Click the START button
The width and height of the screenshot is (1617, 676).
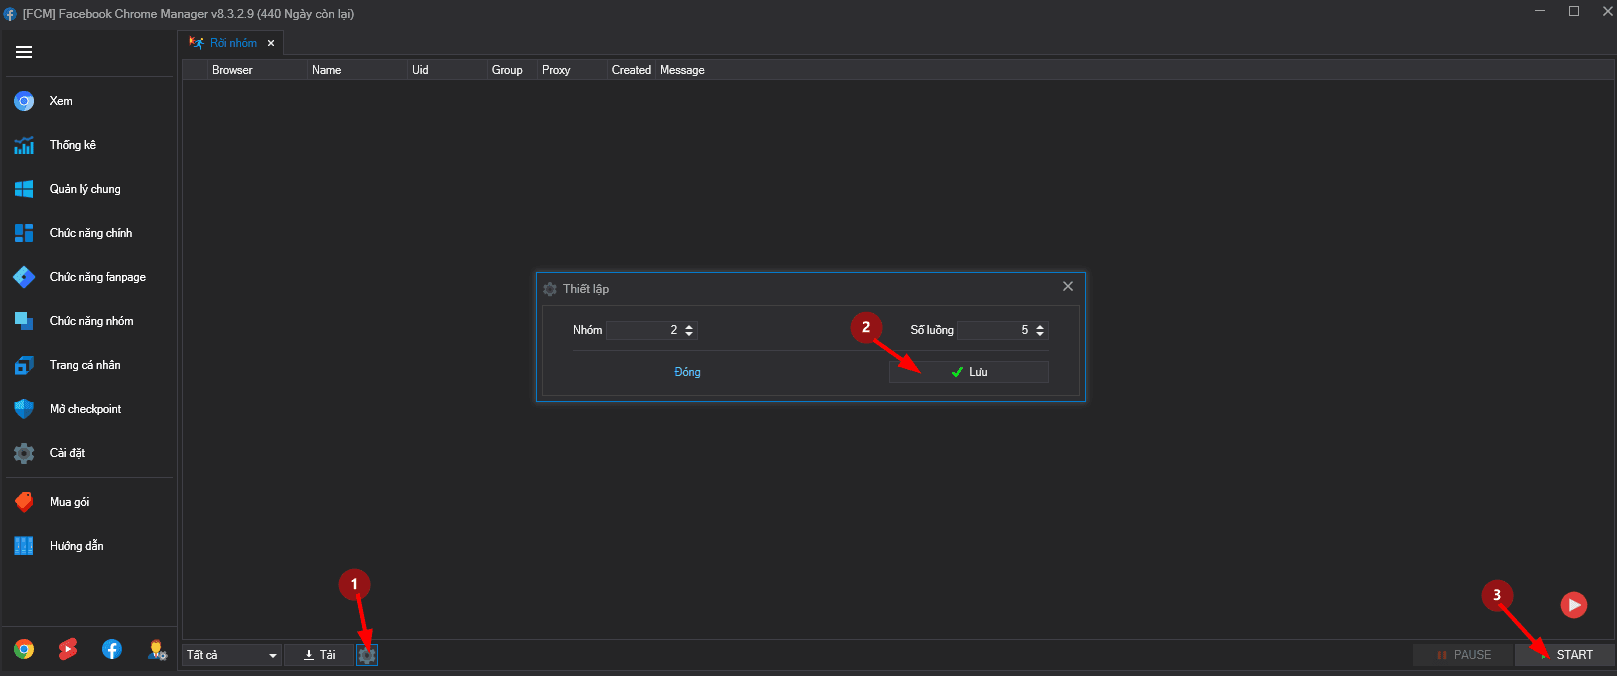[1565, 655]
